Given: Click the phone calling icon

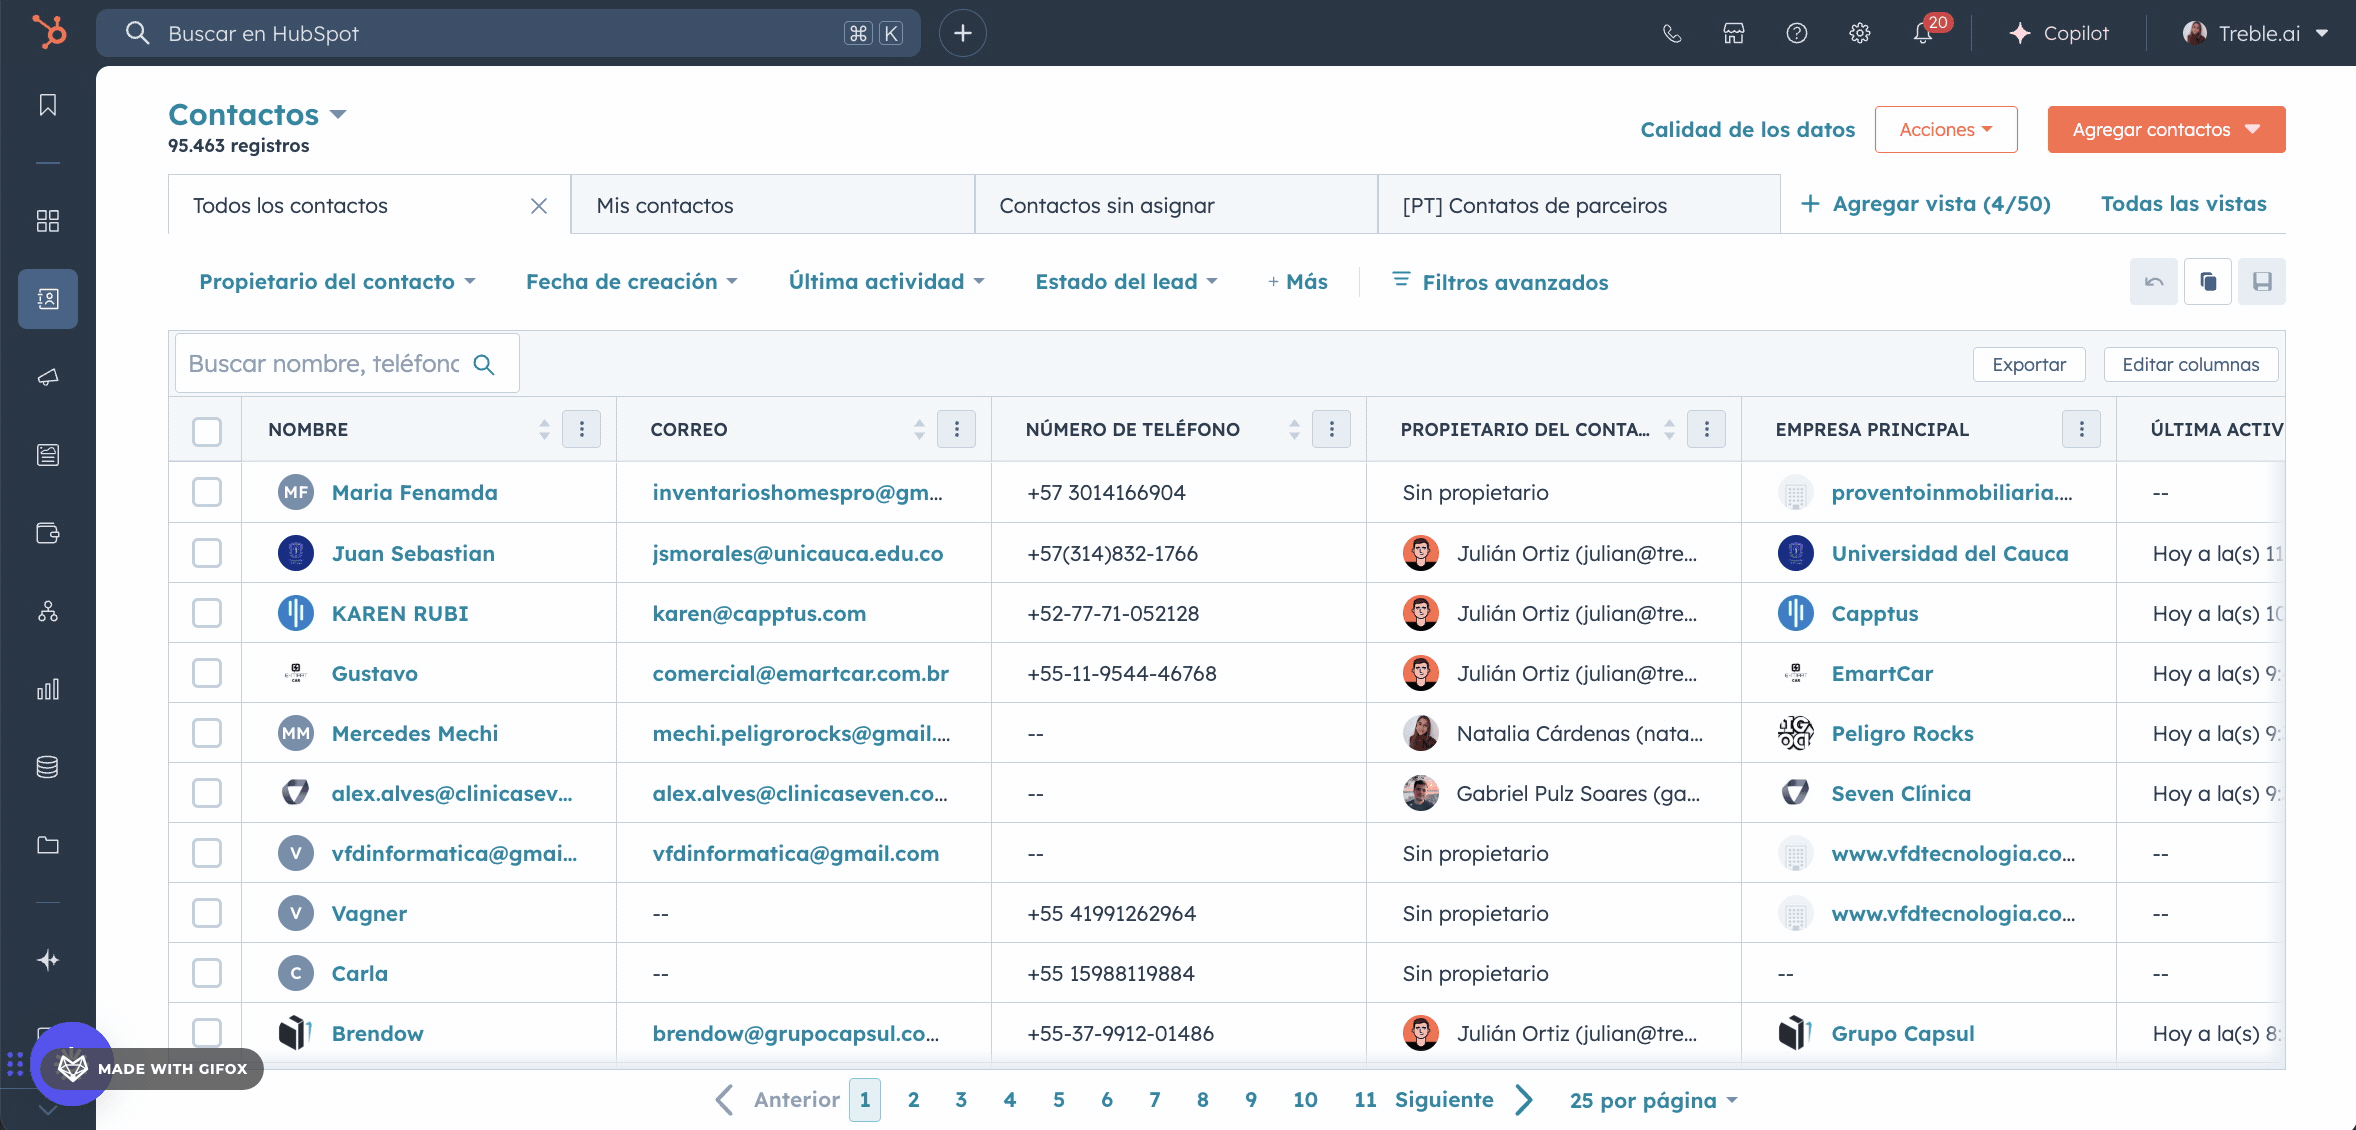Looking at the screenshot, I should (1671, 33).
